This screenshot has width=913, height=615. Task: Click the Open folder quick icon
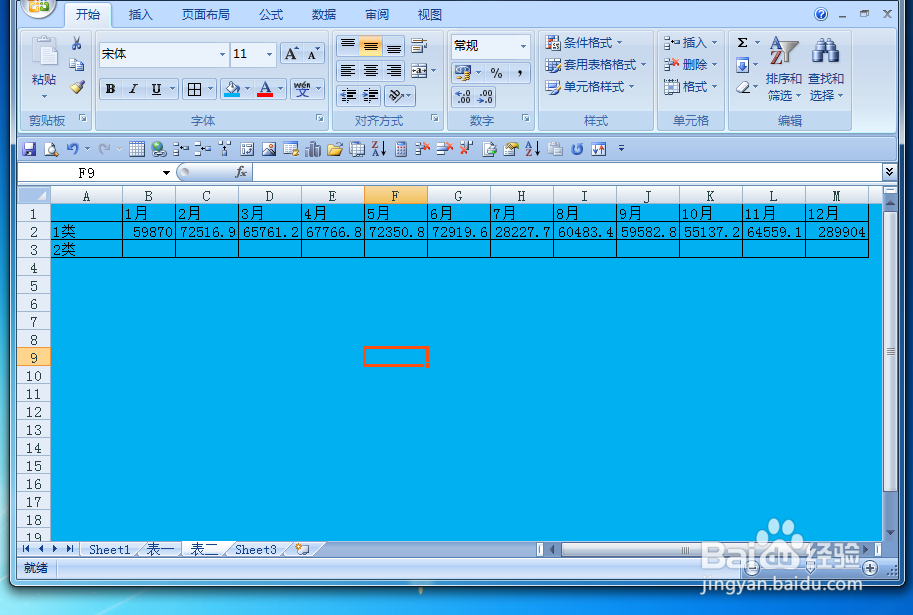[335, 150]
